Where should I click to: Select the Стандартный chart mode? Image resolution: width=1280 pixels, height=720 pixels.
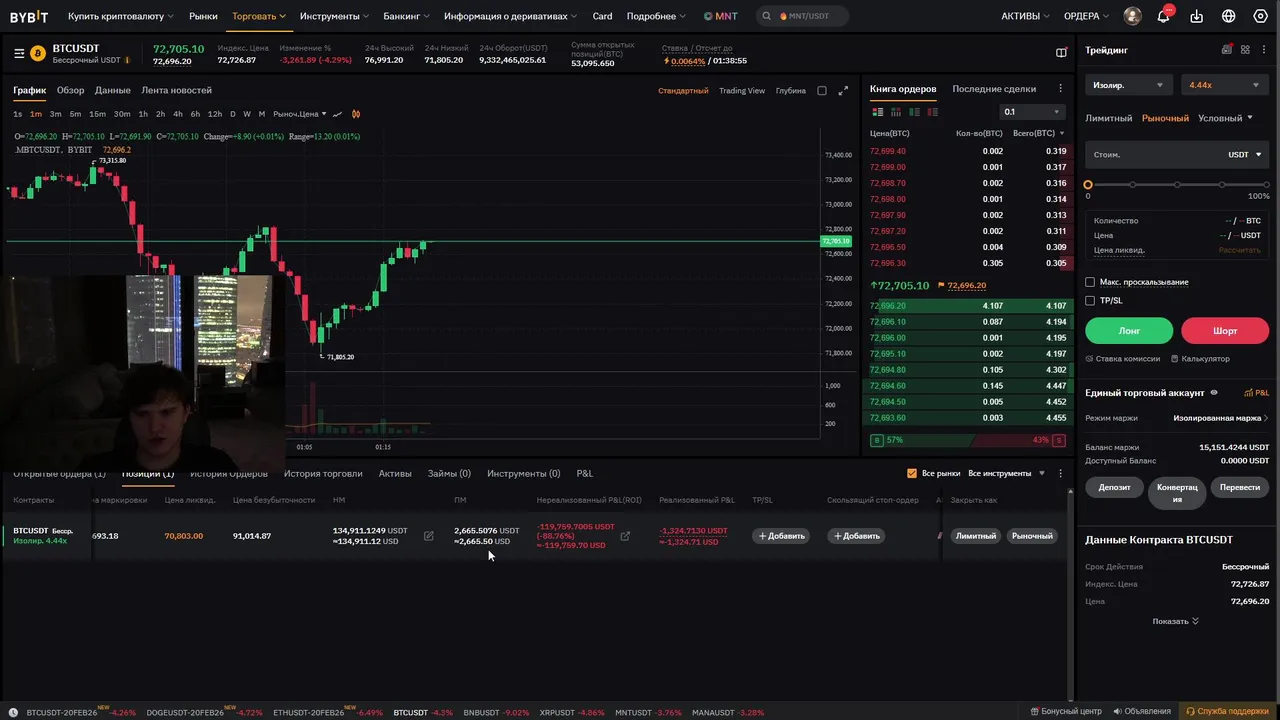[683, 91]
